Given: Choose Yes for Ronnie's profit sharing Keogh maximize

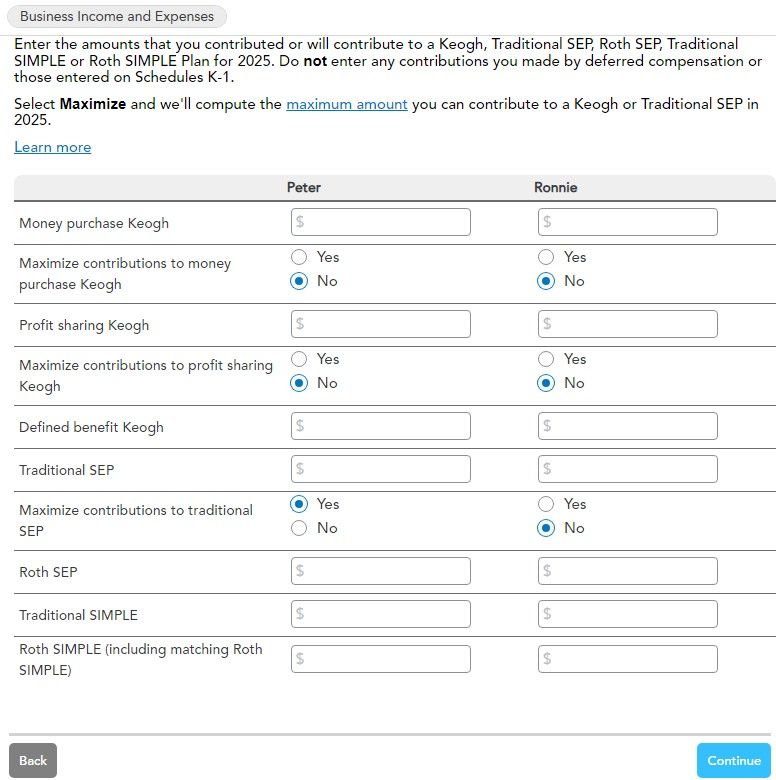Looking at the screenshot, I should pyautogui.click(x=546, y=359).
